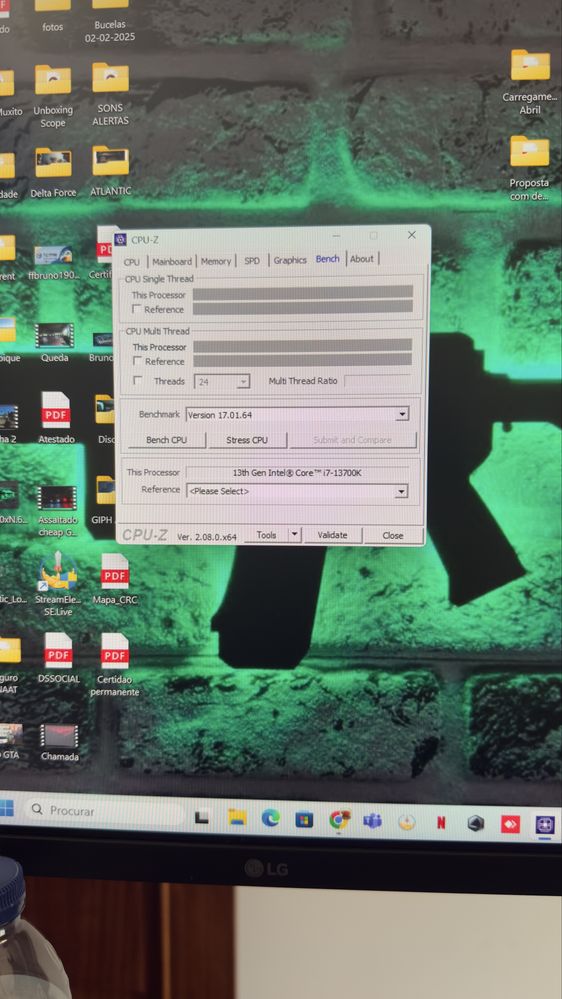Open Microsoft Teams from taskbar
This screenshot has width=562, height=999.
(373, 821)
